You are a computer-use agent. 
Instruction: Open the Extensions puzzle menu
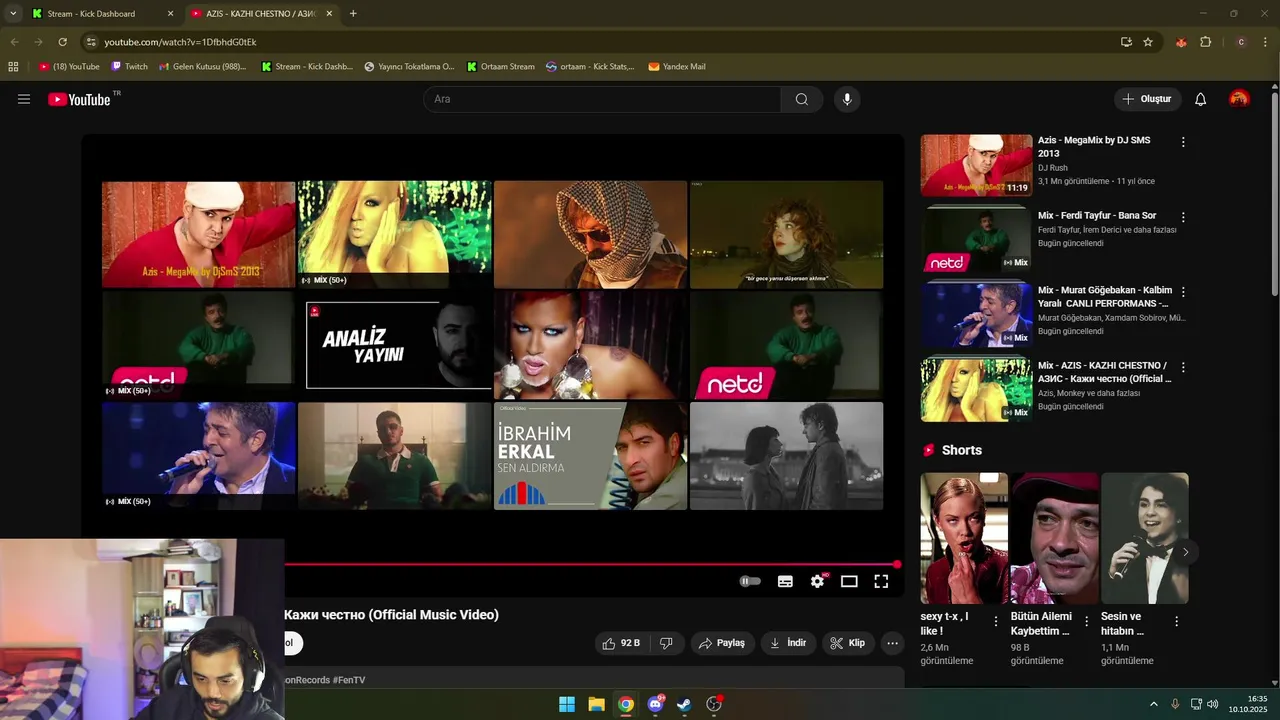[x=1205, y=42]
